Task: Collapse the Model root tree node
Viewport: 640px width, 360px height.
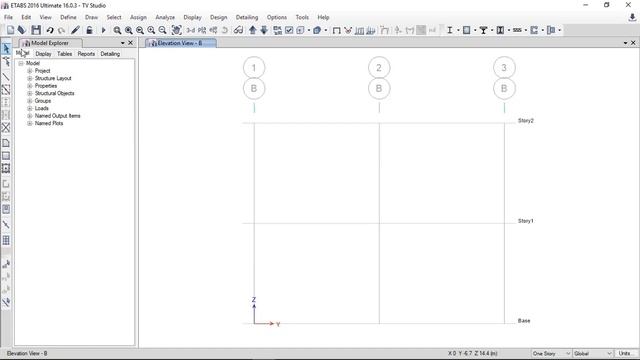Action: coord(21,63)
